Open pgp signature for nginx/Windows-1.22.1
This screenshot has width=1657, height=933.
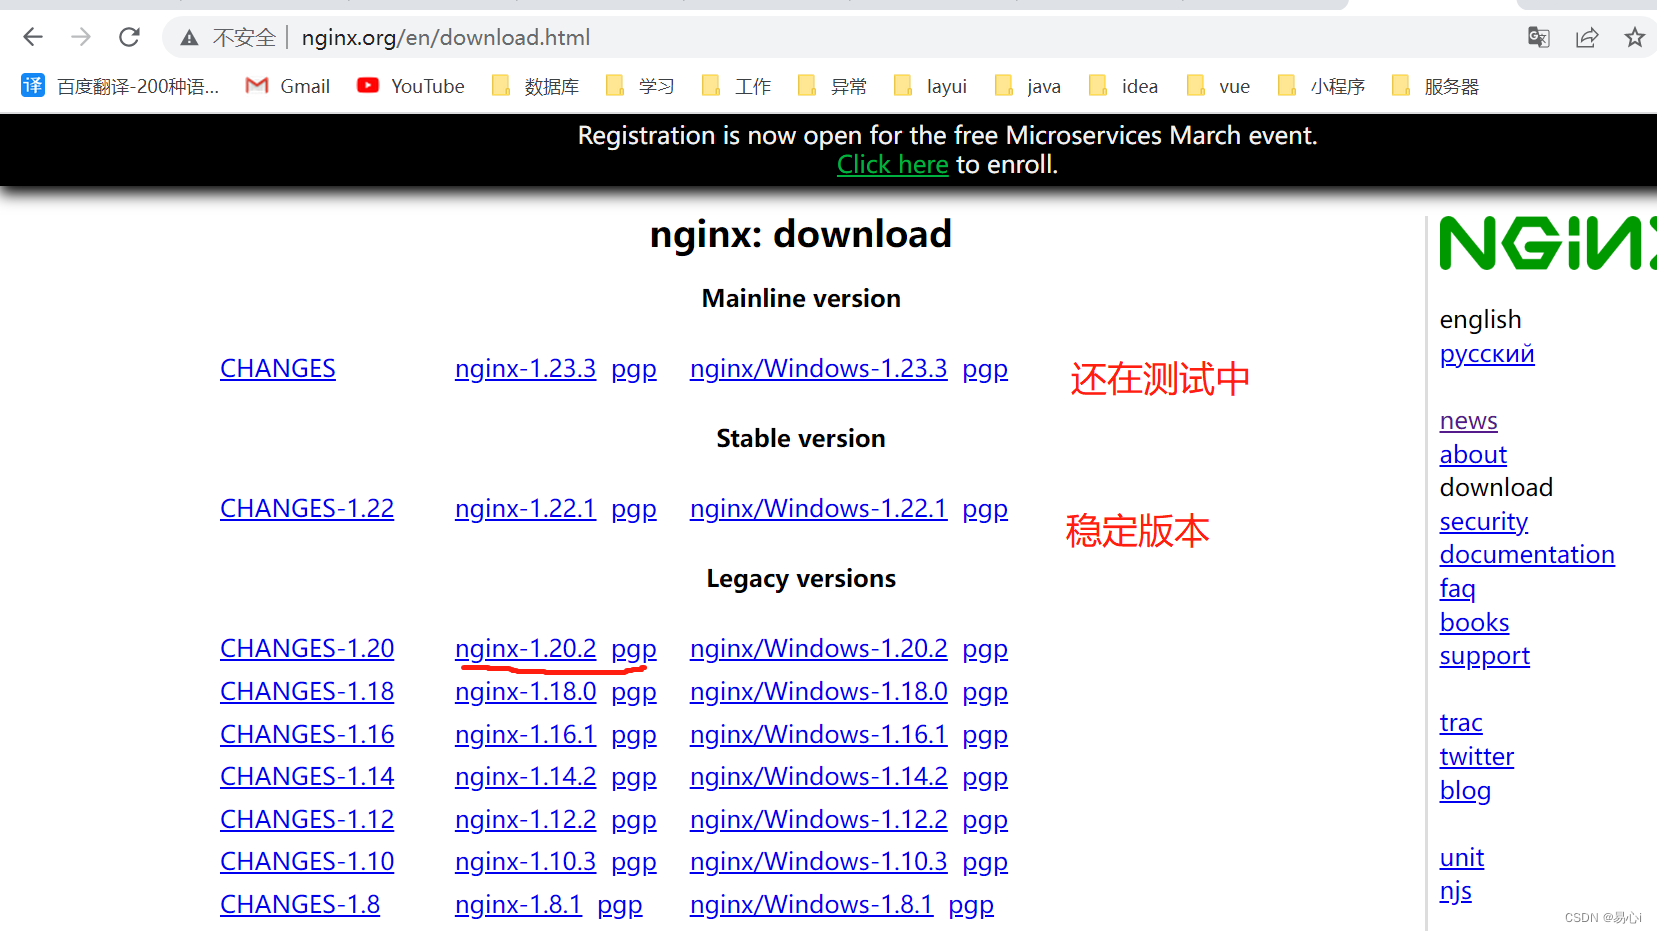click(x=985, y=510)
